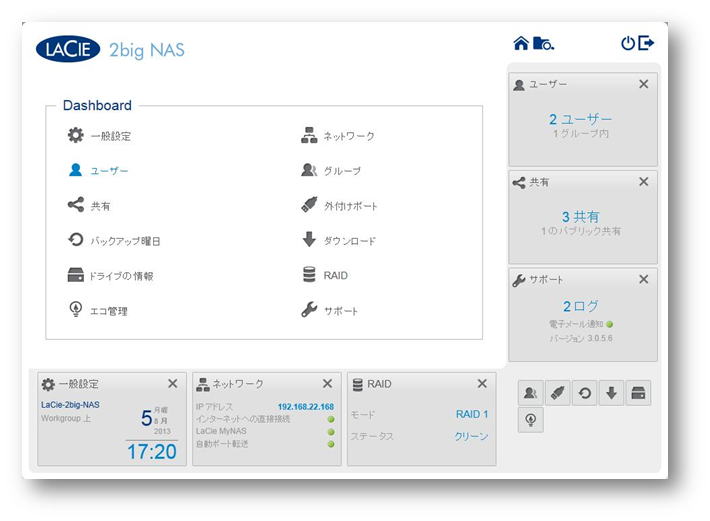
Task: Open ユーザー person icon in Dashboard
Action: (76, 170)
